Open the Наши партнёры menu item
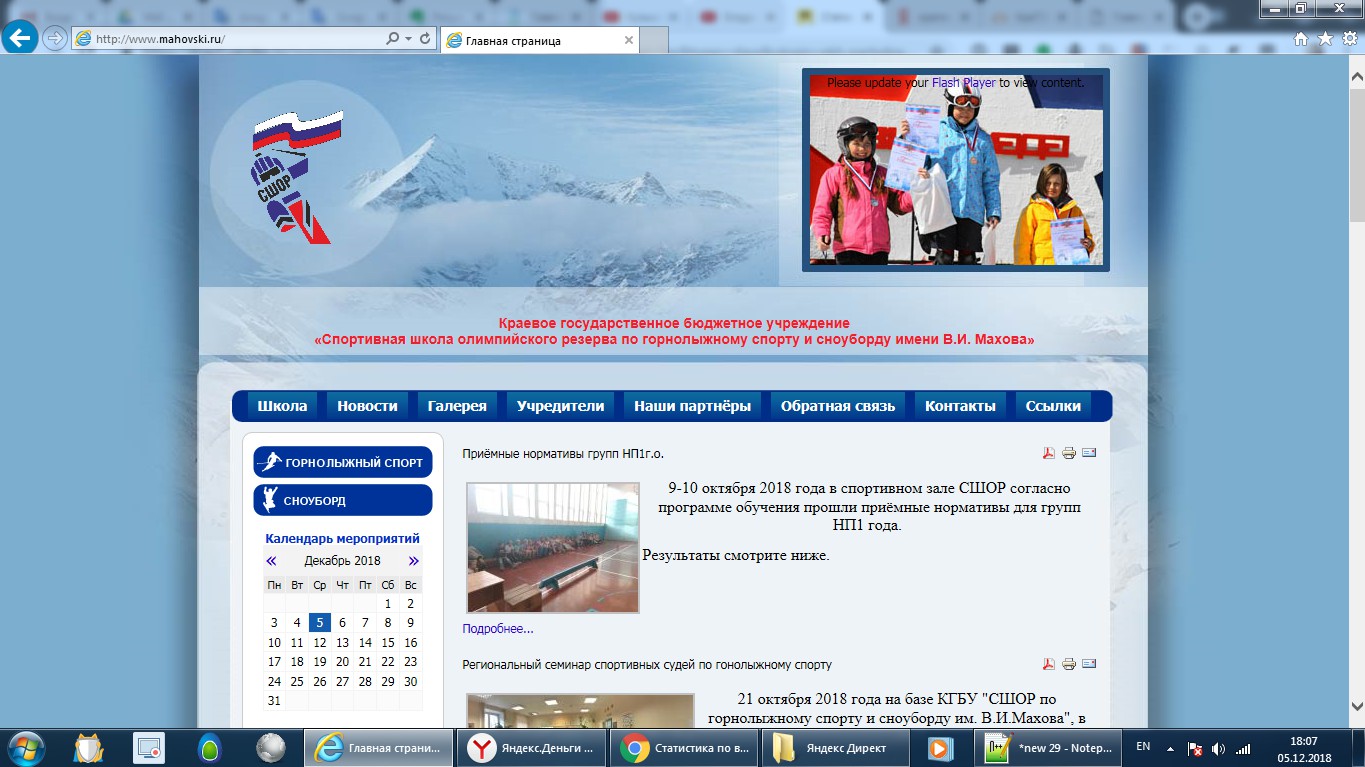This screenshot has width=1365, height=767. 692,406
